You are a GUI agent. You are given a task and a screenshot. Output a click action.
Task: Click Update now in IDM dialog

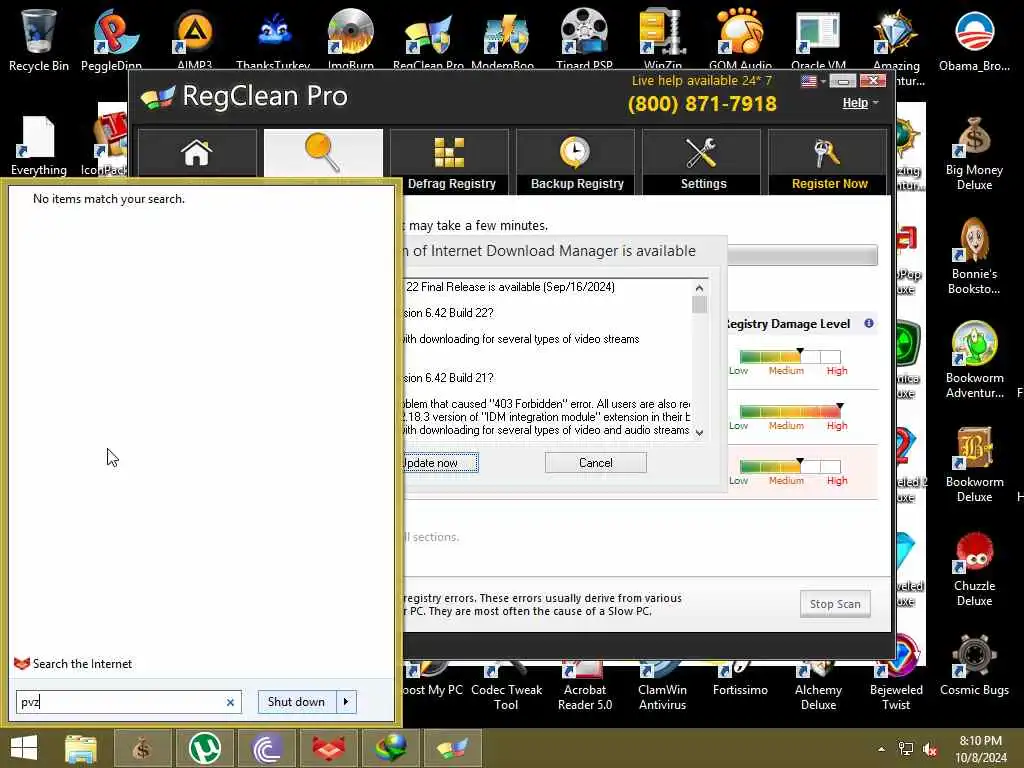[440, 463]
